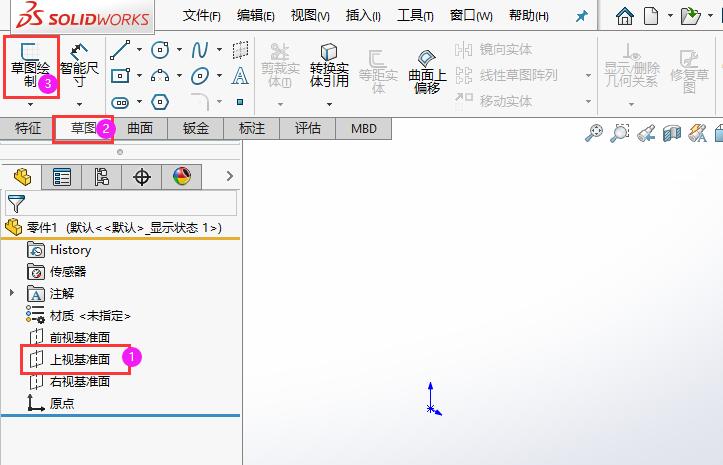Open the DimXpertManager tab
Viewport: 723px width, 465px height.
(x=142, y=177)
